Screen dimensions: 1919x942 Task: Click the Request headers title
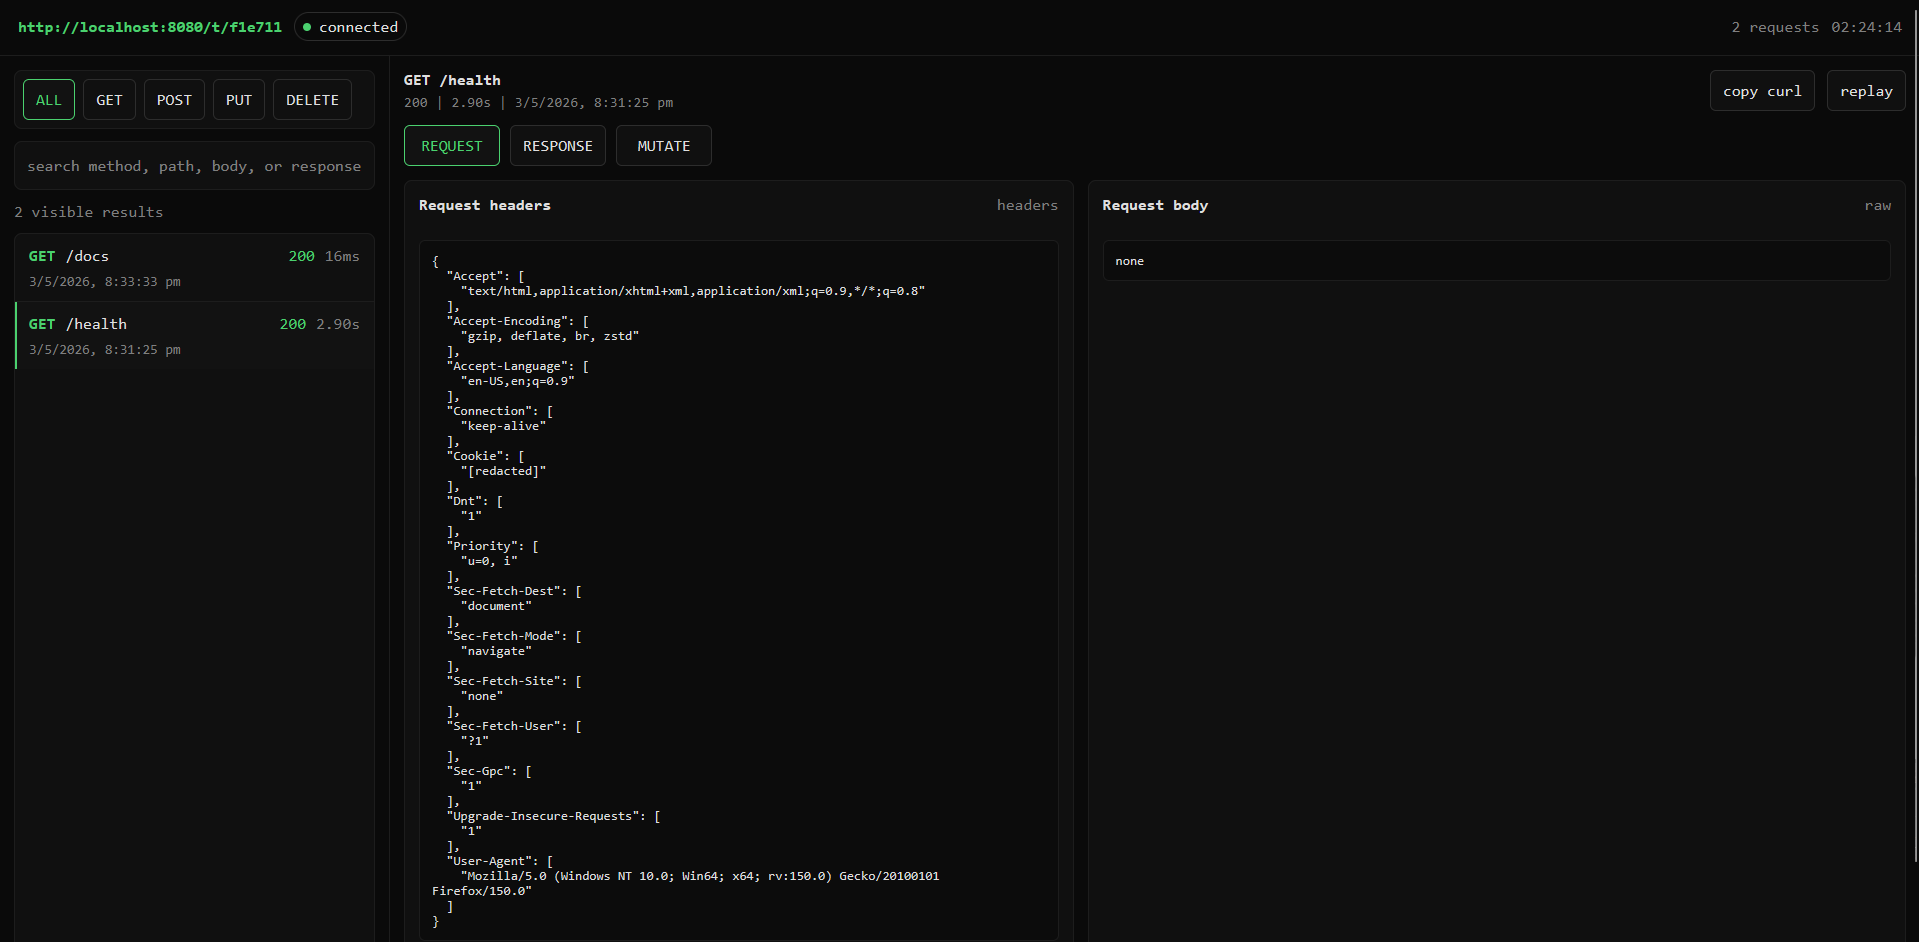click(485, 205)
